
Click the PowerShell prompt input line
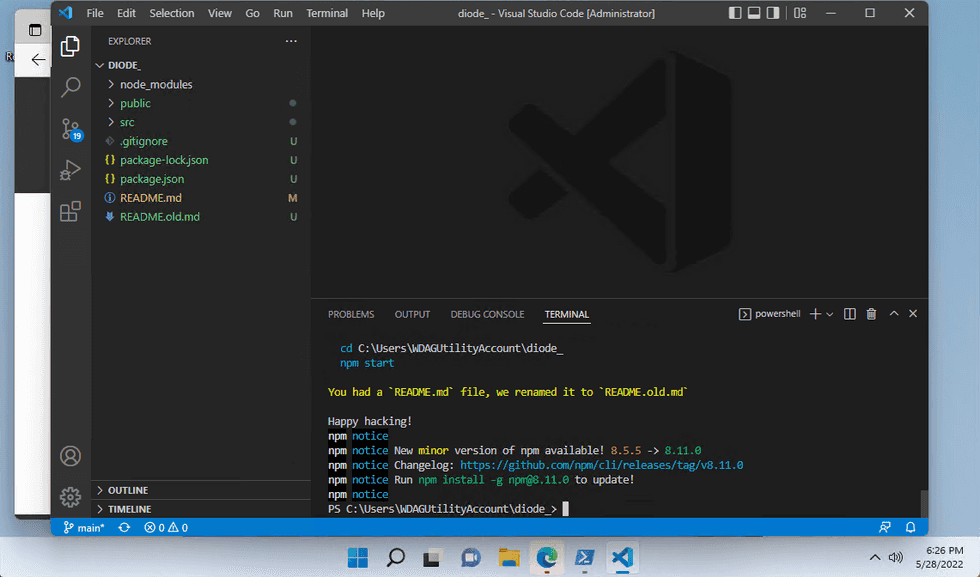[448, 509]
